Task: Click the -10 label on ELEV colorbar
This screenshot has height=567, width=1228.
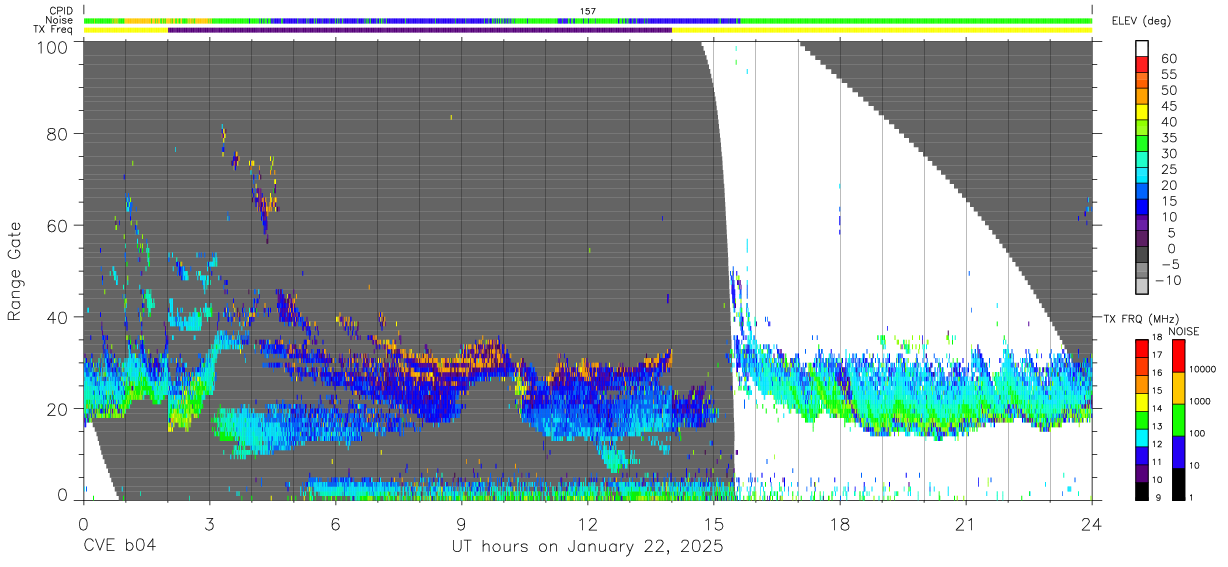Action: 1168,280
